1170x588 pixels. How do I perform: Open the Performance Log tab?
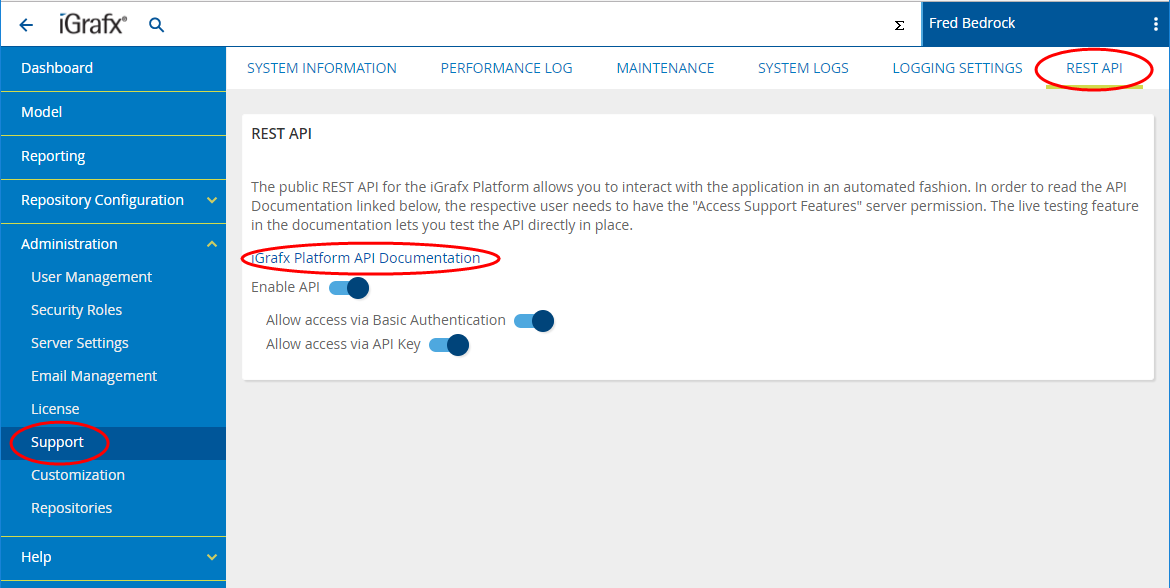click(x=506, y=68)
